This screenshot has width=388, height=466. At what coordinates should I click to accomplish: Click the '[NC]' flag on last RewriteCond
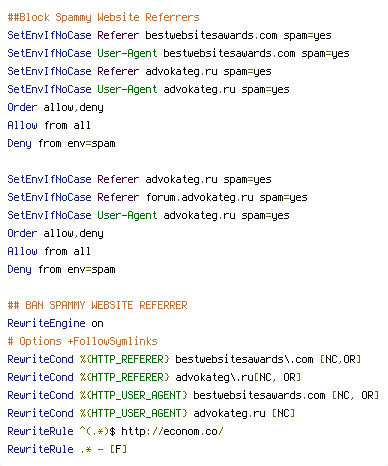[x=283, y=413]
